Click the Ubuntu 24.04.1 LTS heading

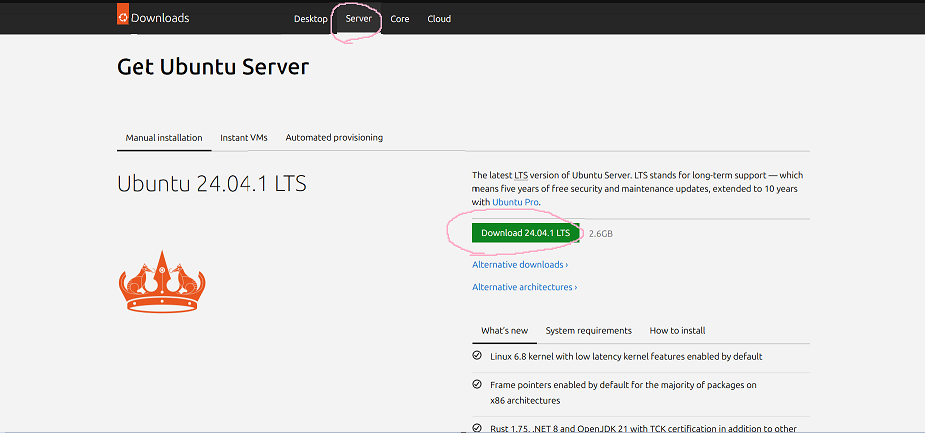click(x=212, y=183)
